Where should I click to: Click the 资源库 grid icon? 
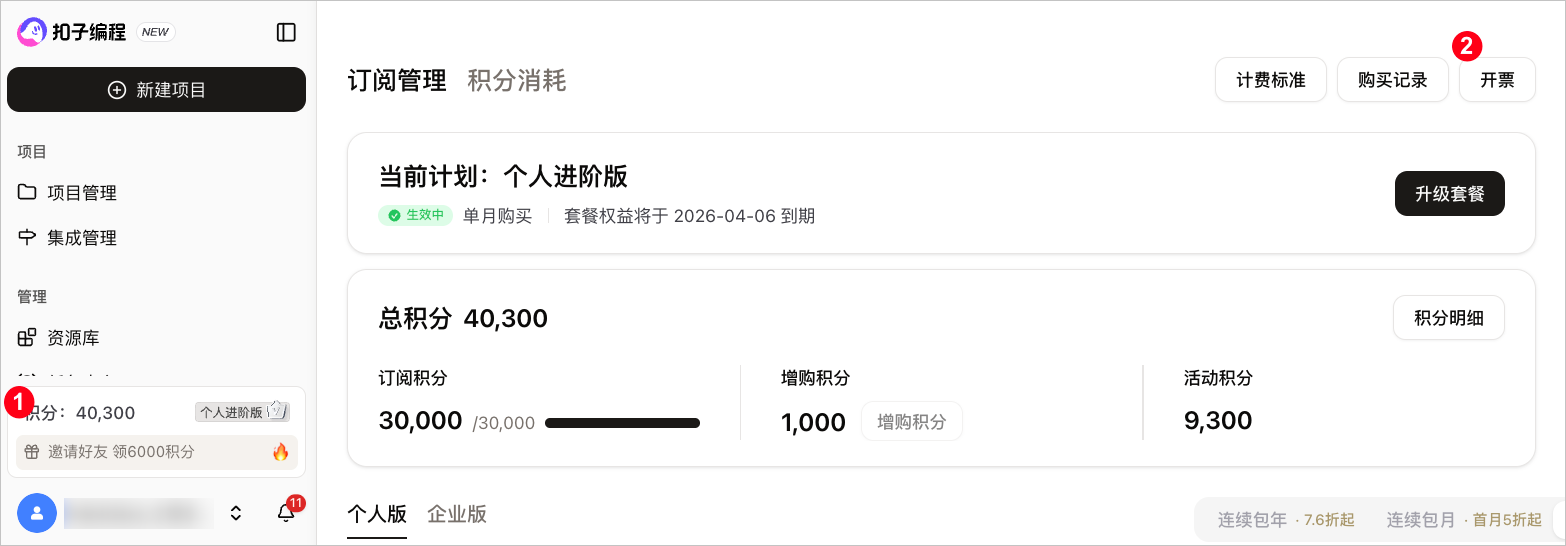pos(28,337)
